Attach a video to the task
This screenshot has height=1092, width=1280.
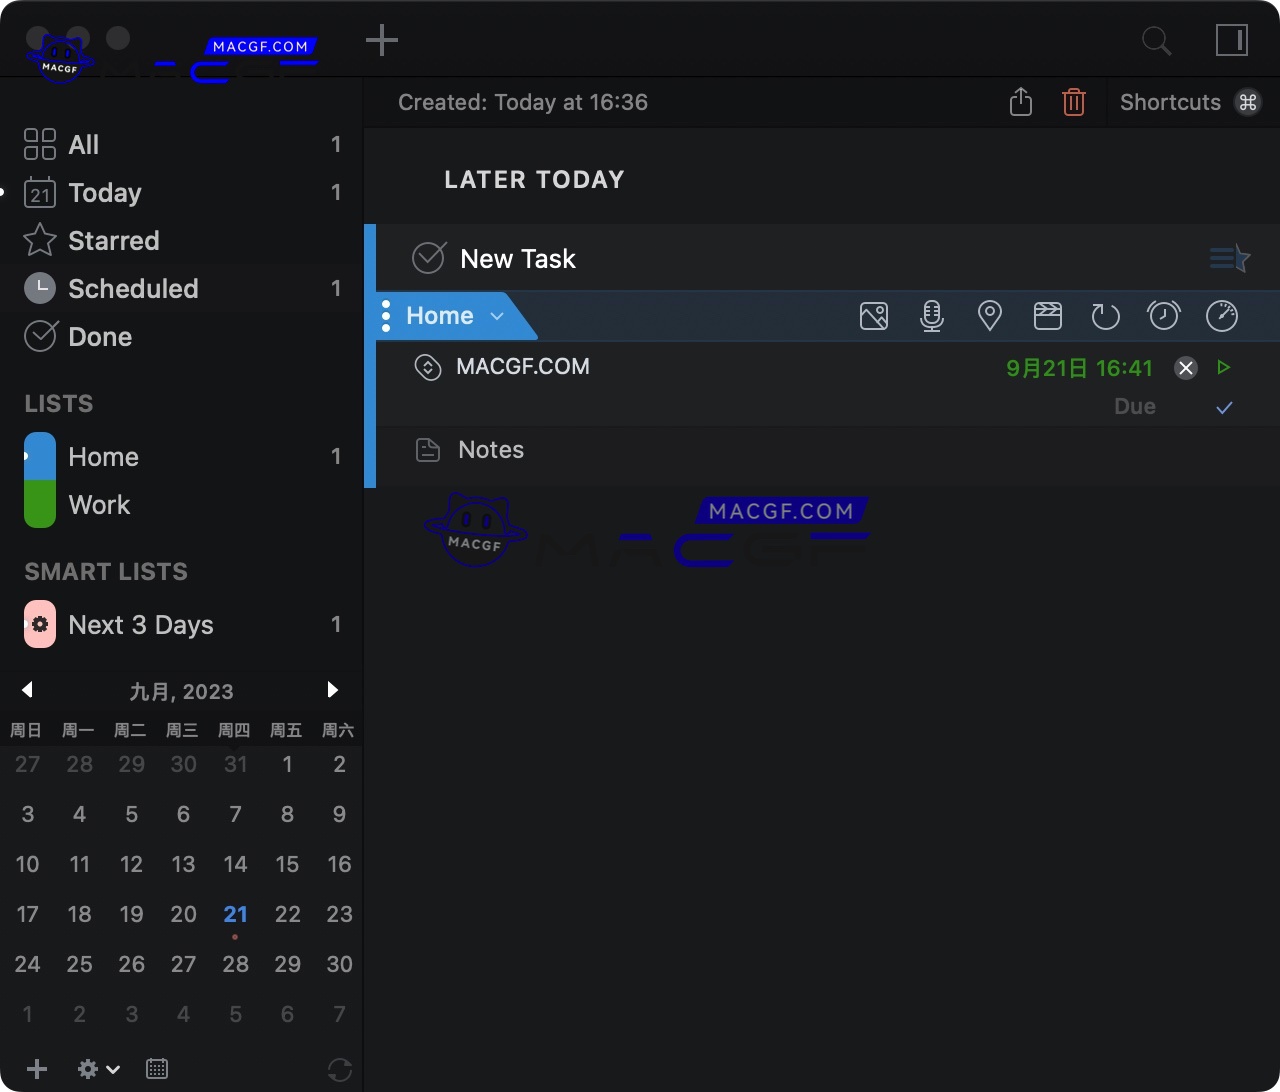(1048, 316)
